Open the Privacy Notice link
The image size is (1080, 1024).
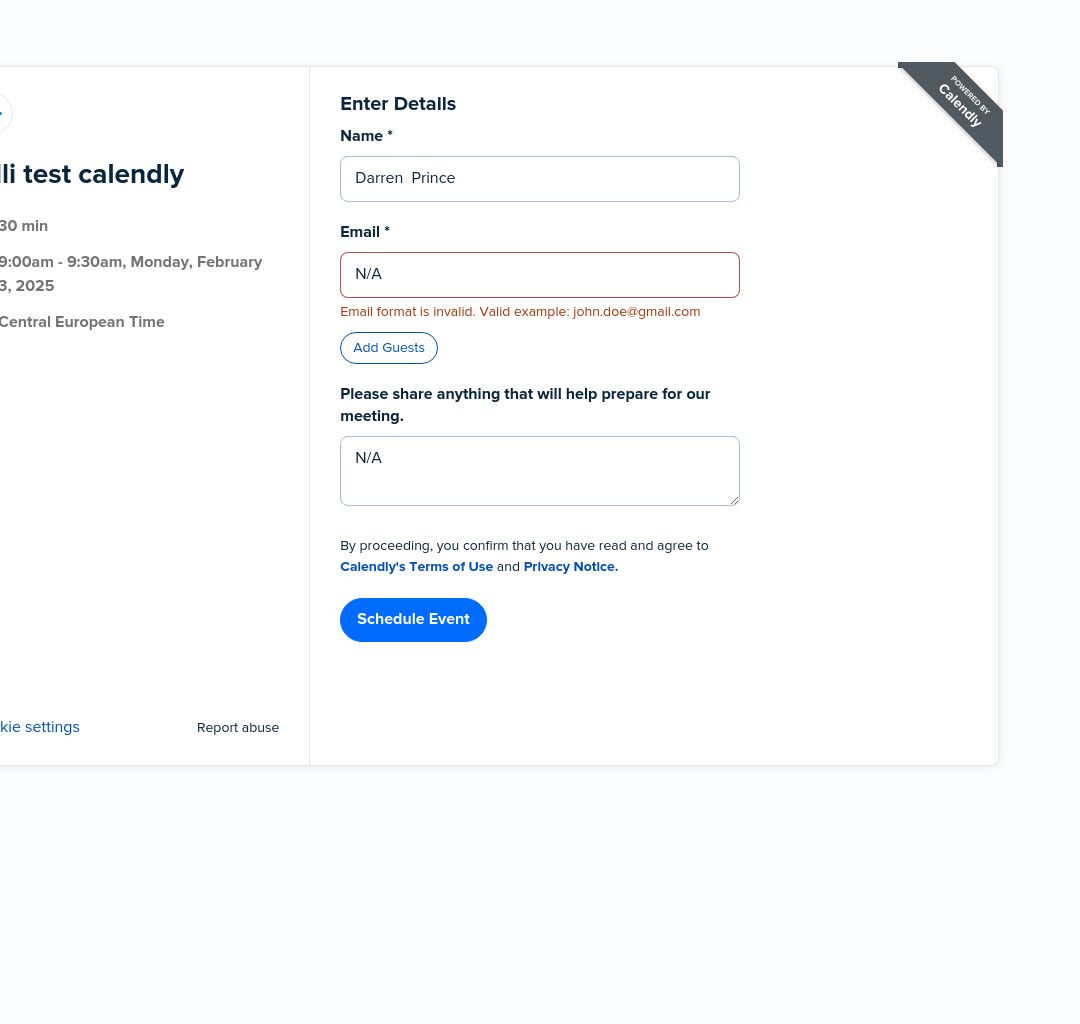click(570, 567)
